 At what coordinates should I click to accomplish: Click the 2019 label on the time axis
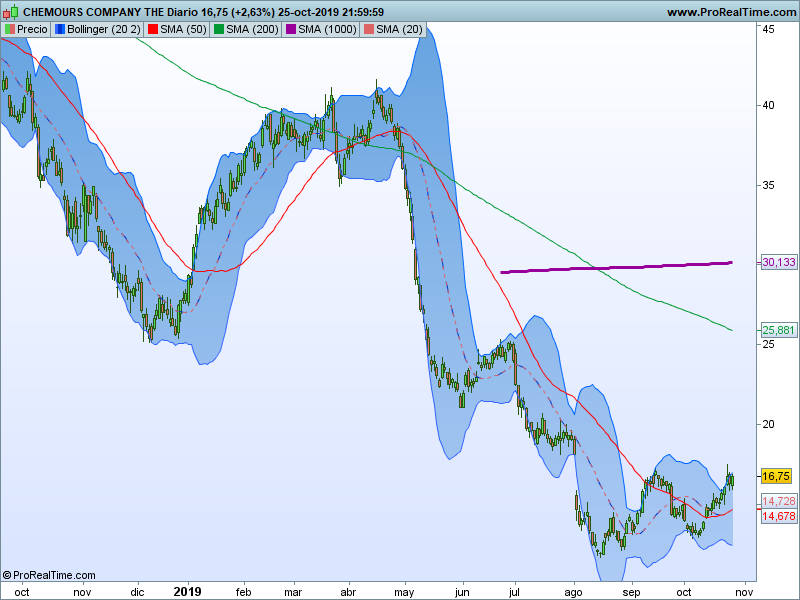[x=187, y=592]
